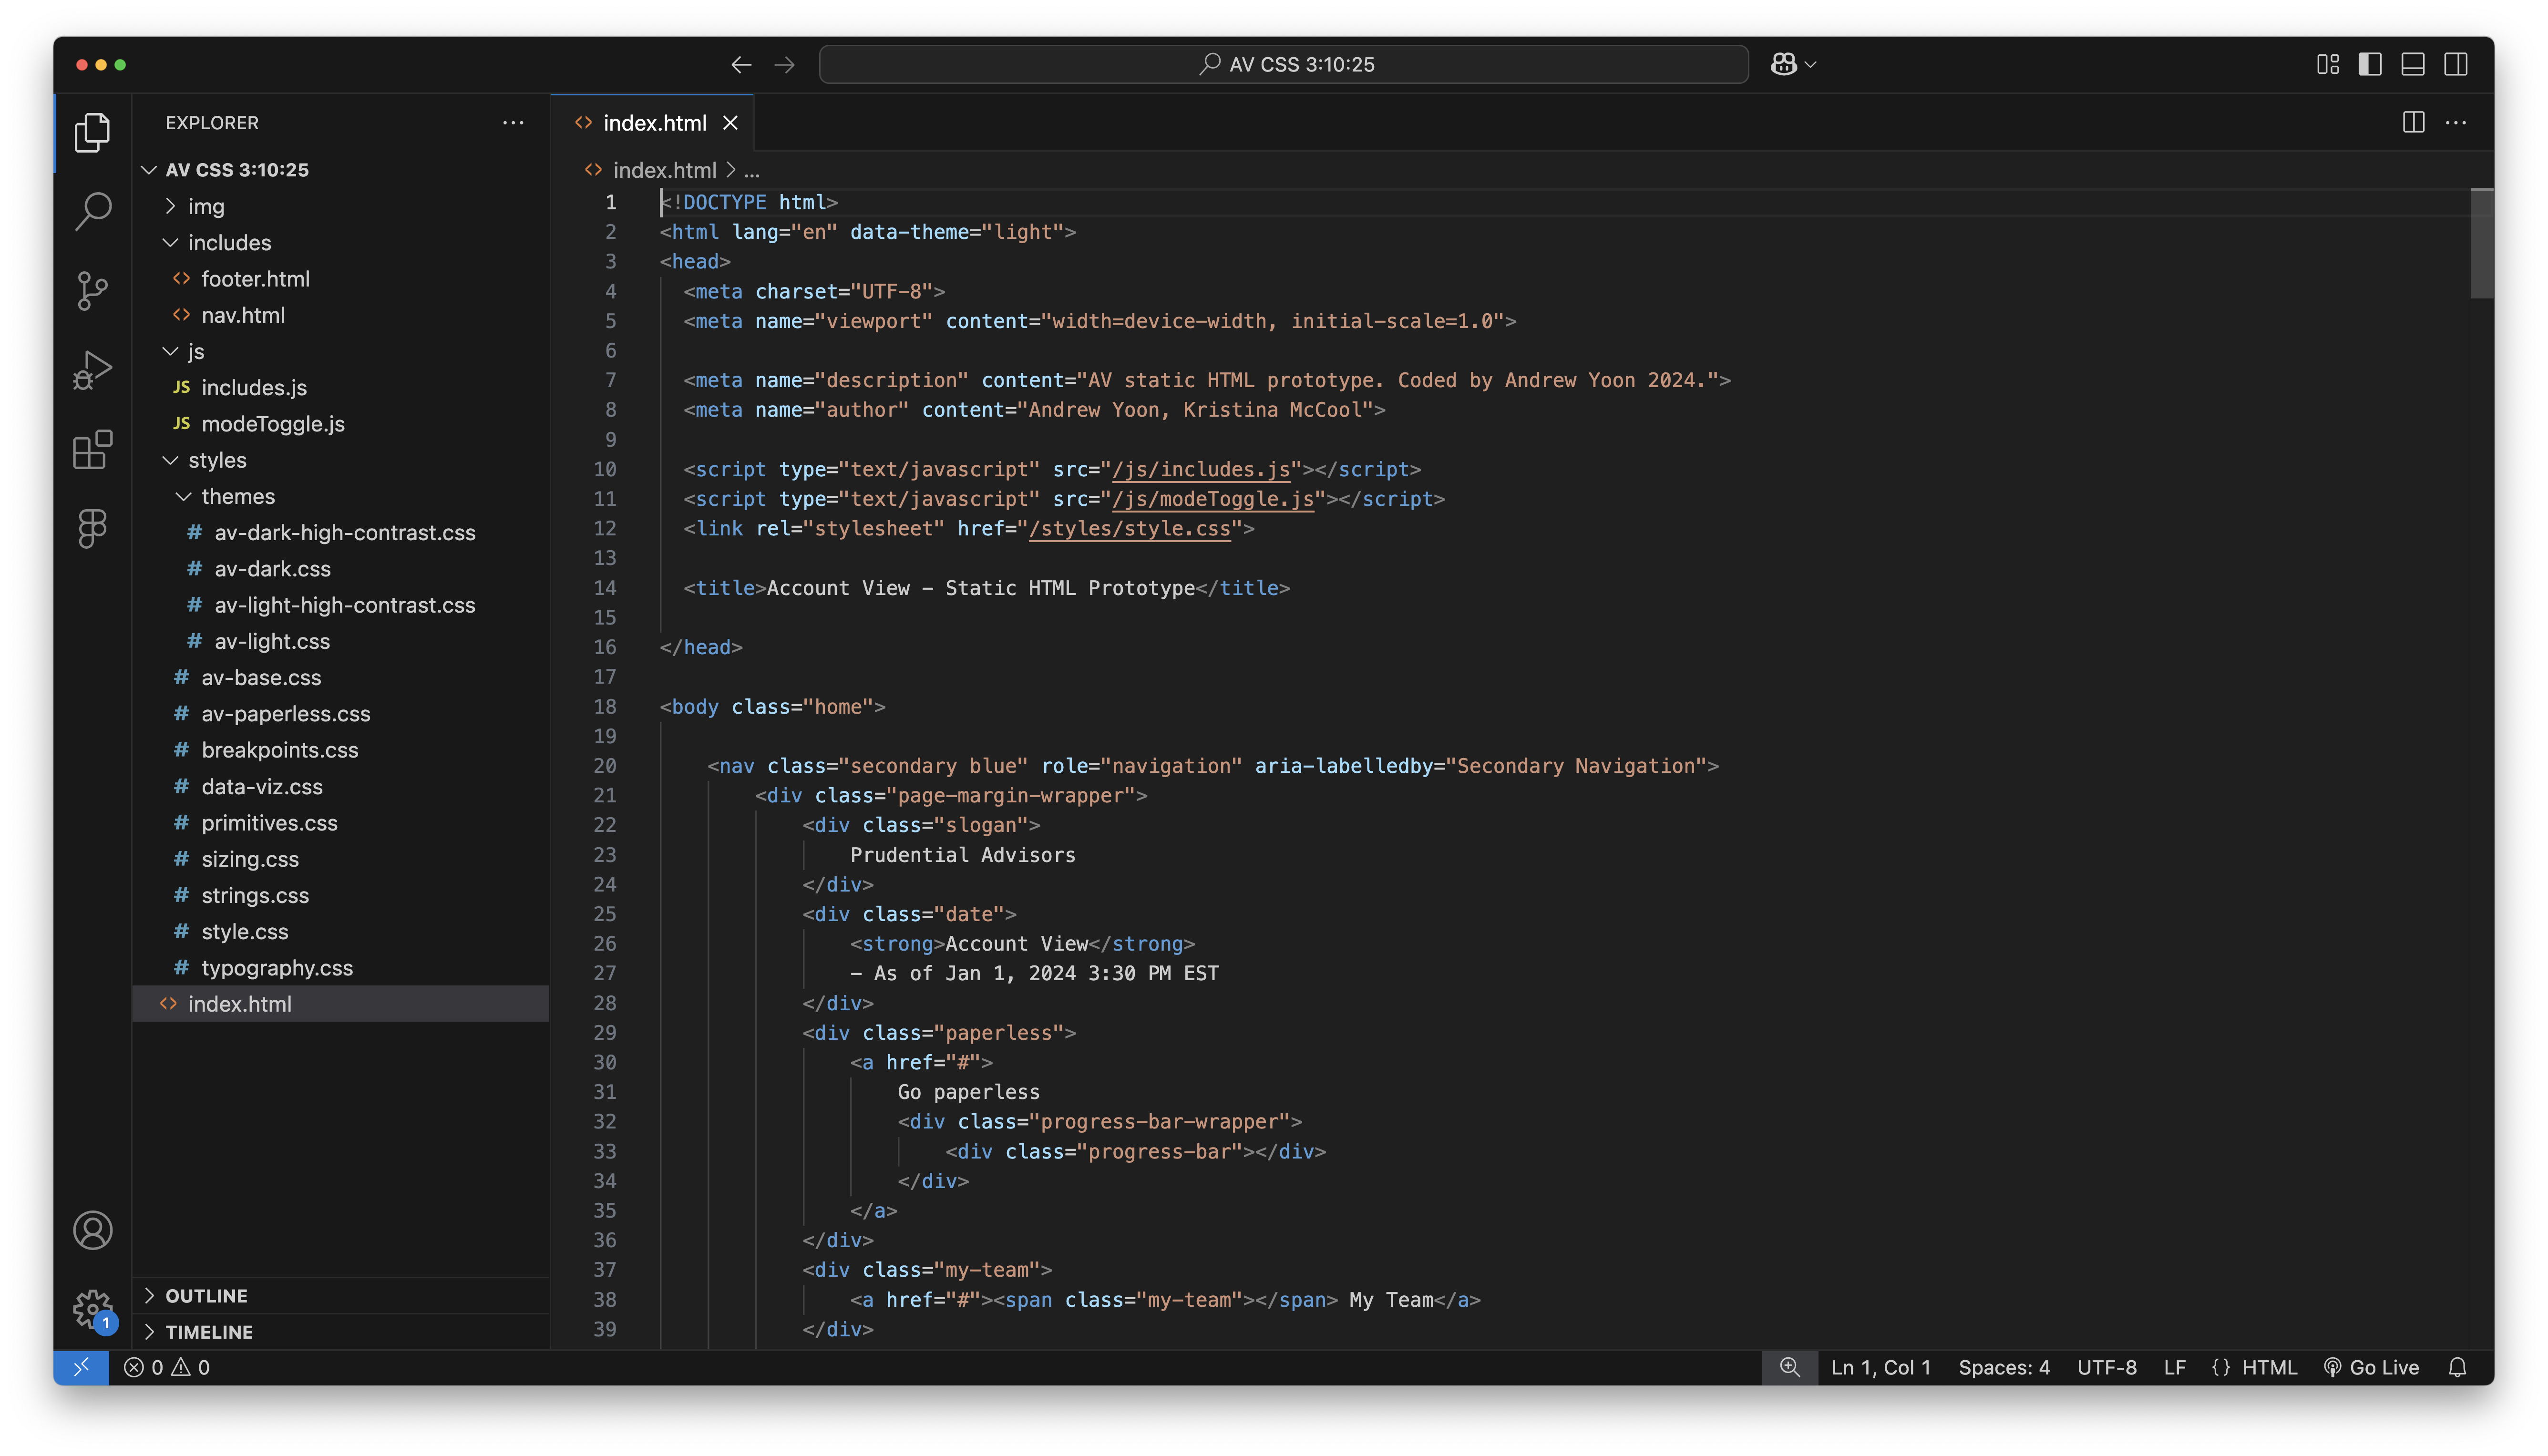The image size is (2548, 1456).
Task: Open remote window indicator
Action: click(81, 1367)
